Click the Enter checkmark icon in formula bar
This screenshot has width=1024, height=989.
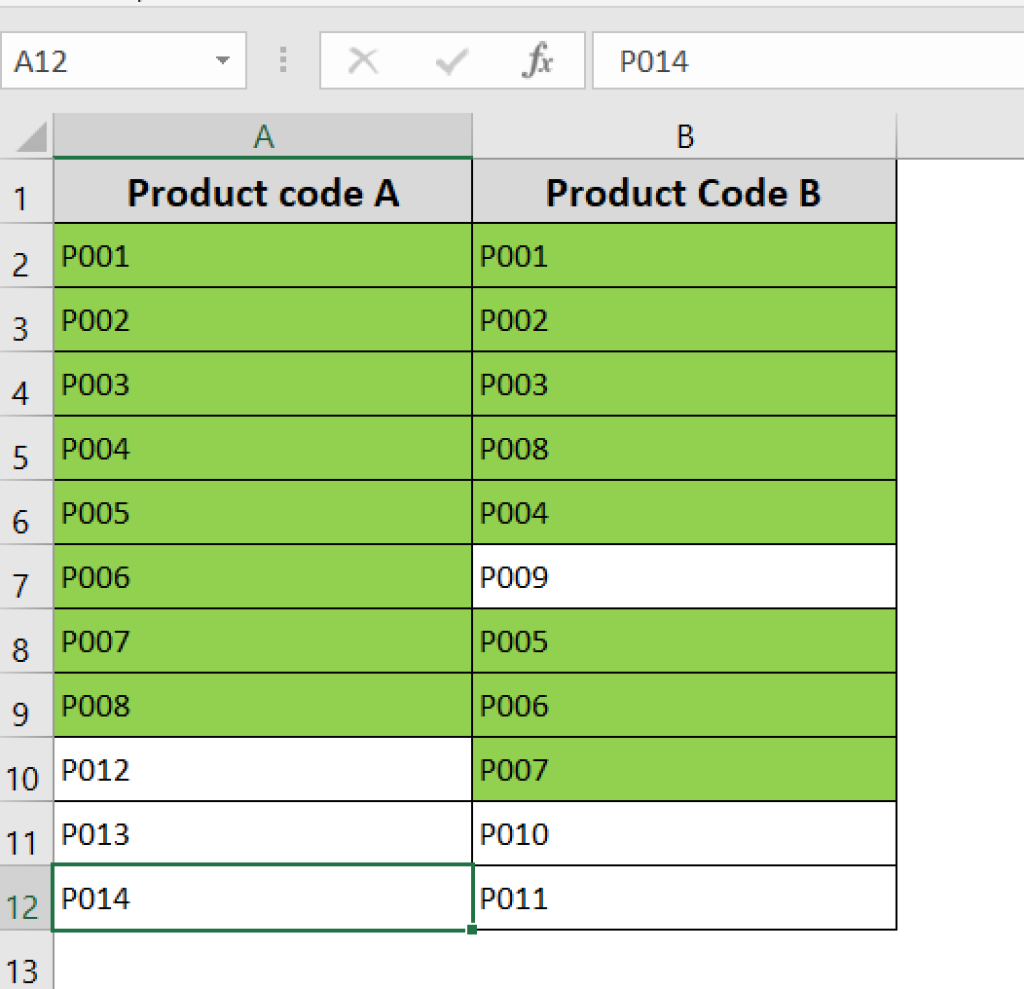point(451,62)
